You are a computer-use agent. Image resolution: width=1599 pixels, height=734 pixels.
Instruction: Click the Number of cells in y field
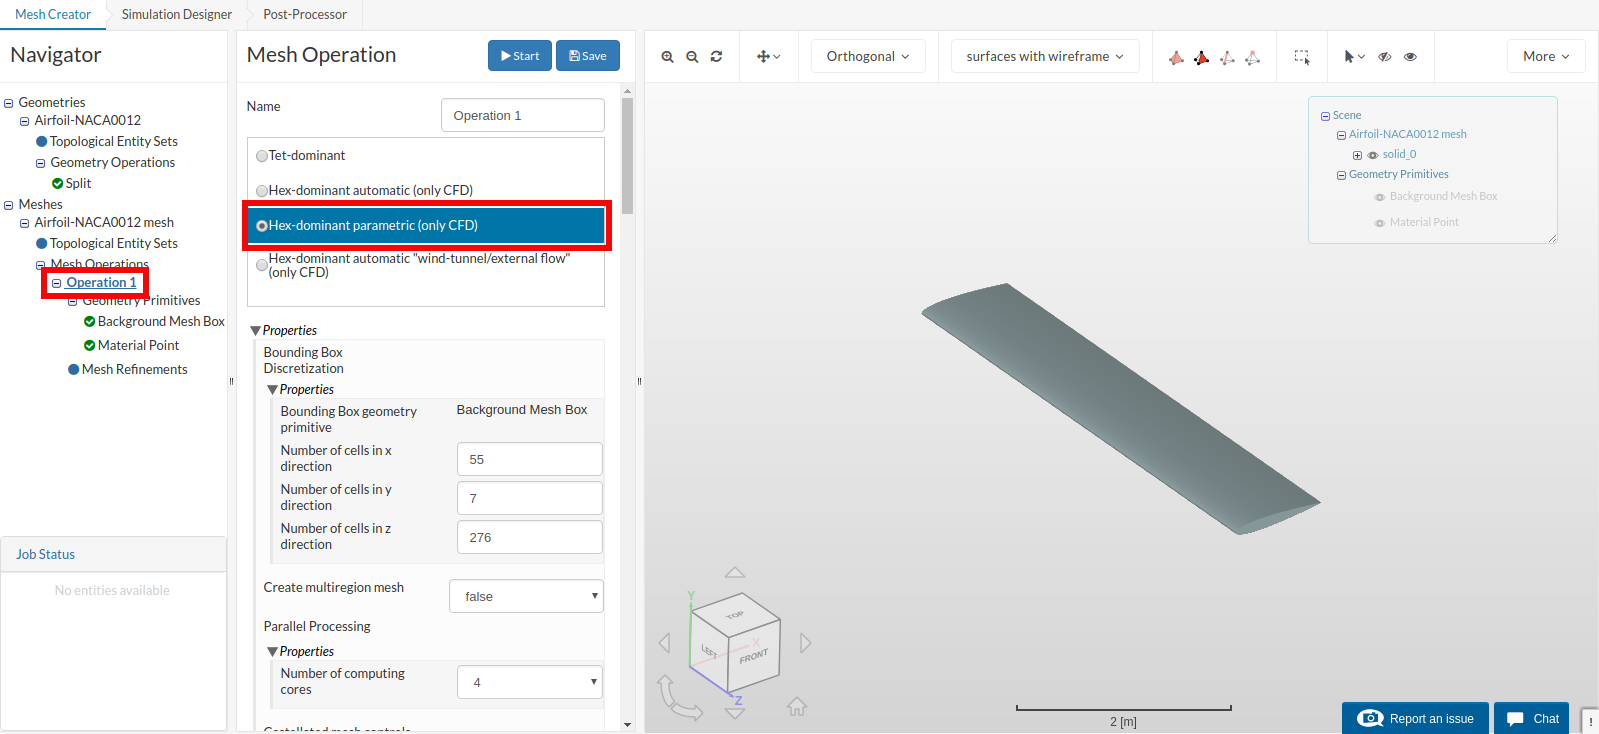[530, 498]
